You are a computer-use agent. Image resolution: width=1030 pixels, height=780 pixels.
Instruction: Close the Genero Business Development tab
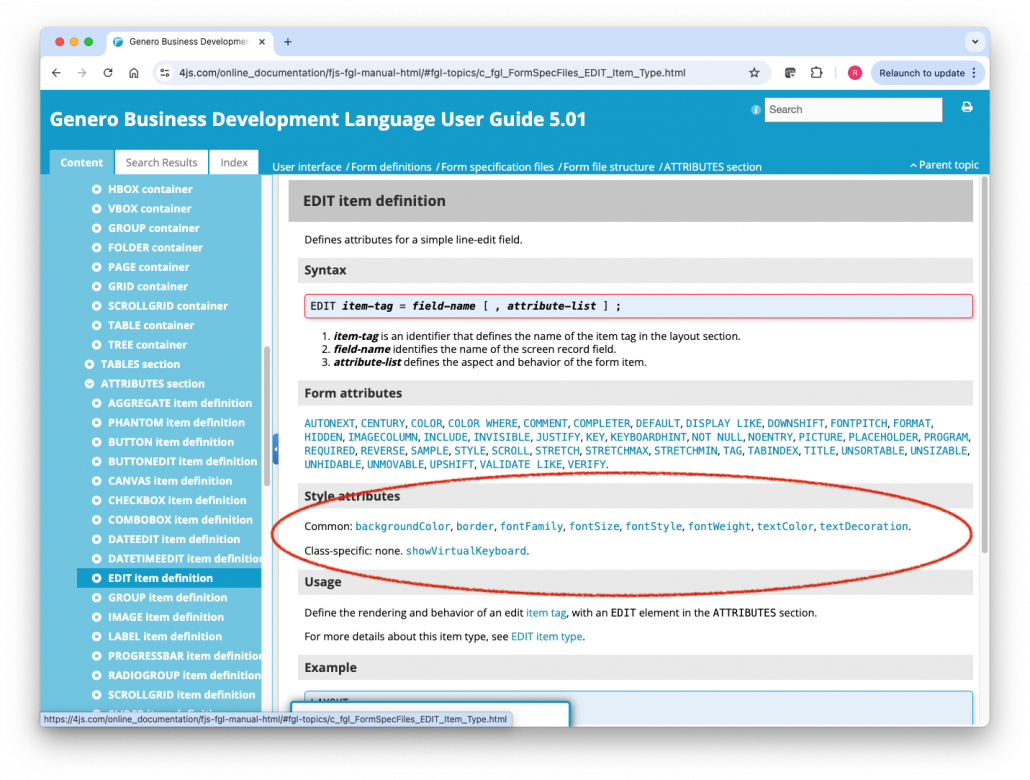point(261,41)
